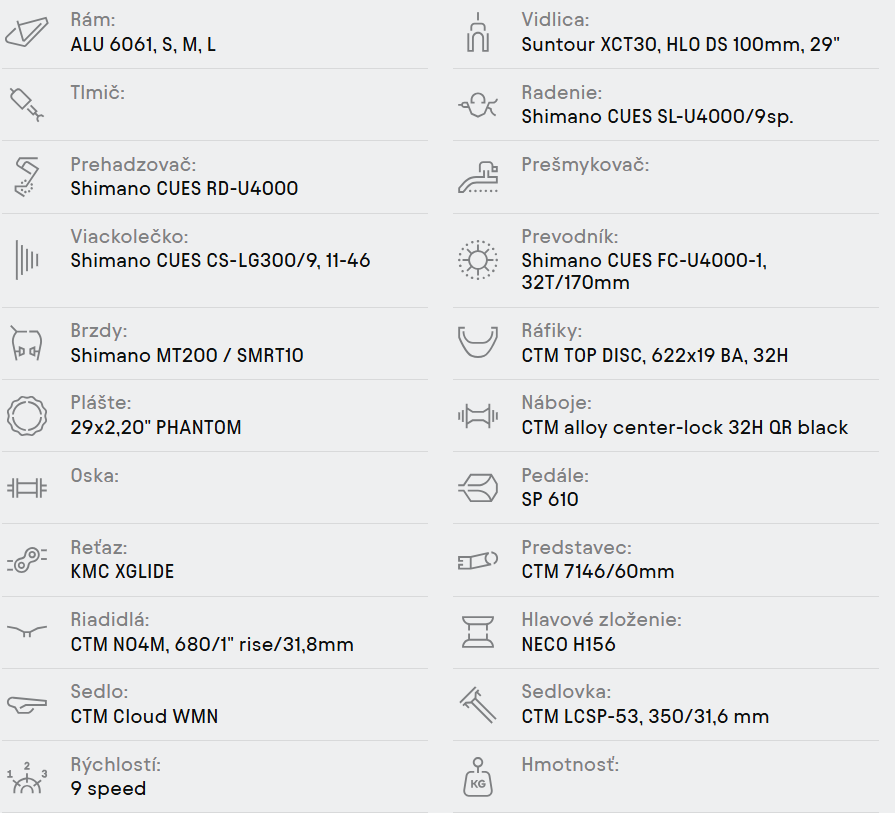Click the 'Pedále:' label
Image resolution: width=895 pixels, height=813 pixels.
555,476
